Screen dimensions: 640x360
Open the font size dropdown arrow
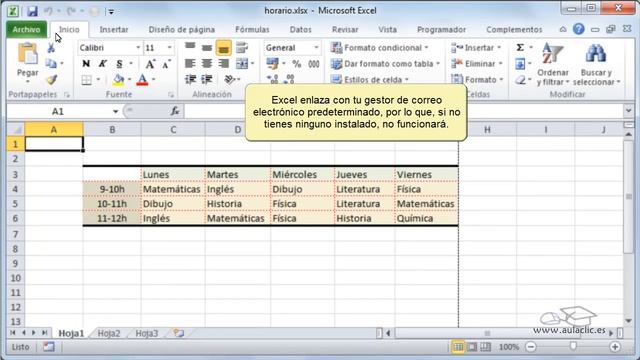click(x=169, y=48)
